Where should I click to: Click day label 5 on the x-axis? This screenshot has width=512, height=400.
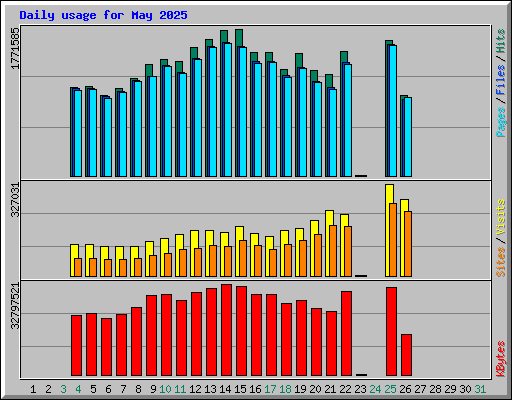point(93,389)
